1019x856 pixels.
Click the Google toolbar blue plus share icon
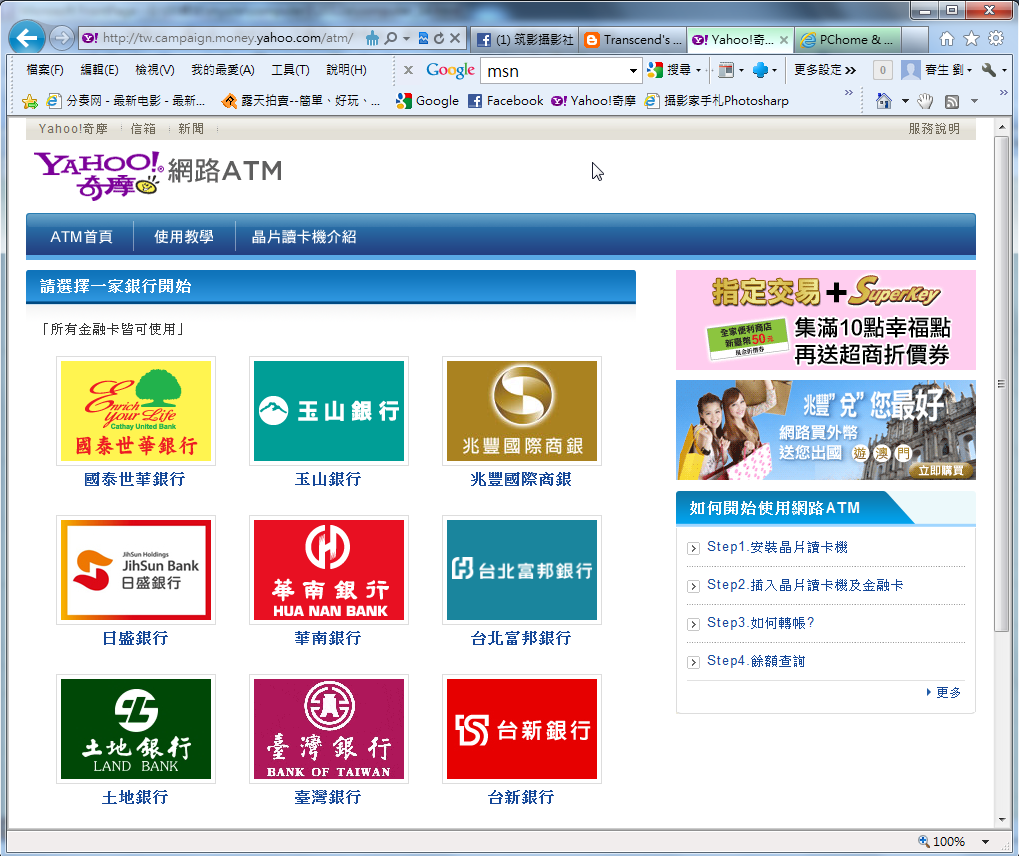point(760,70)
